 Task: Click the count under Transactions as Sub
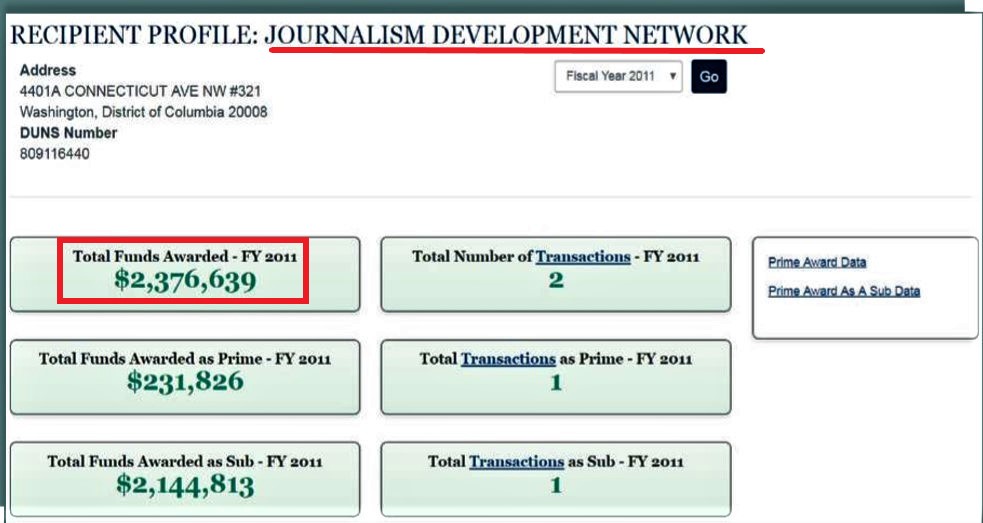click(x=556, y=486)
